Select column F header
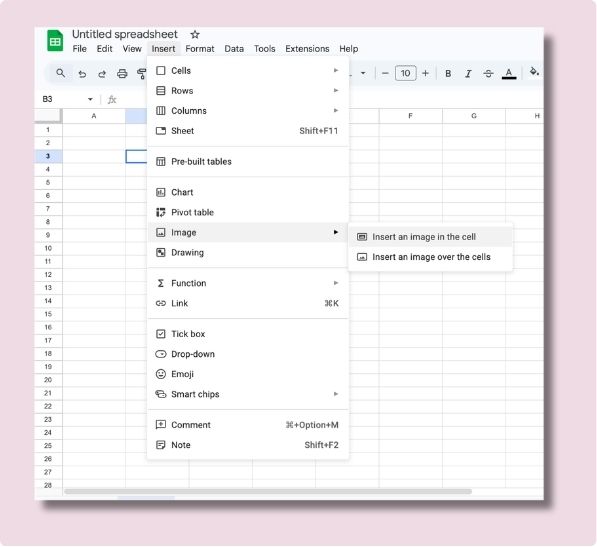 [x=410, y=116]
